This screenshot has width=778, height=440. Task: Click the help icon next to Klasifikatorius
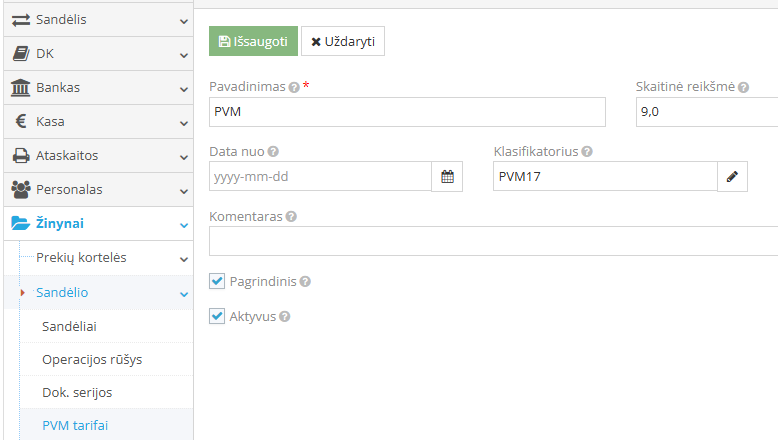click(587, 152)
